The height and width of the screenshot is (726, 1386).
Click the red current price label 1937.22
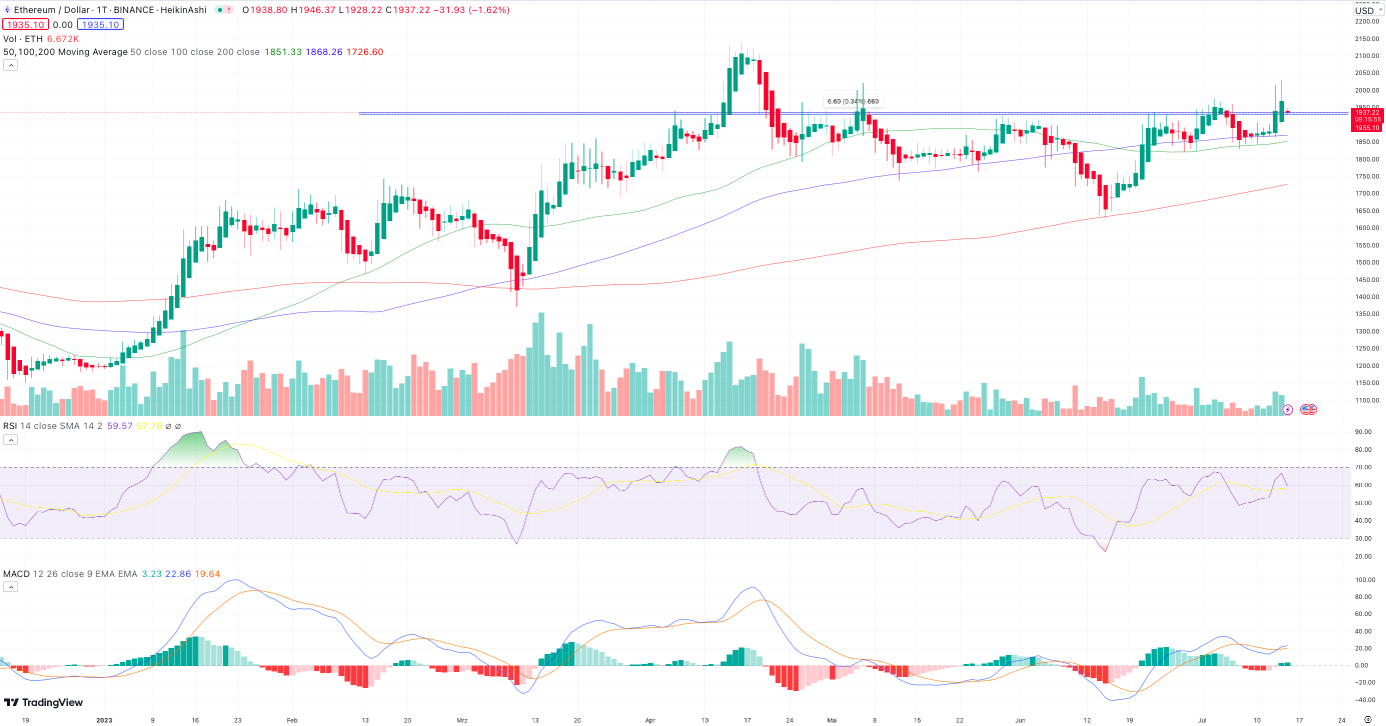(1365, 113)
